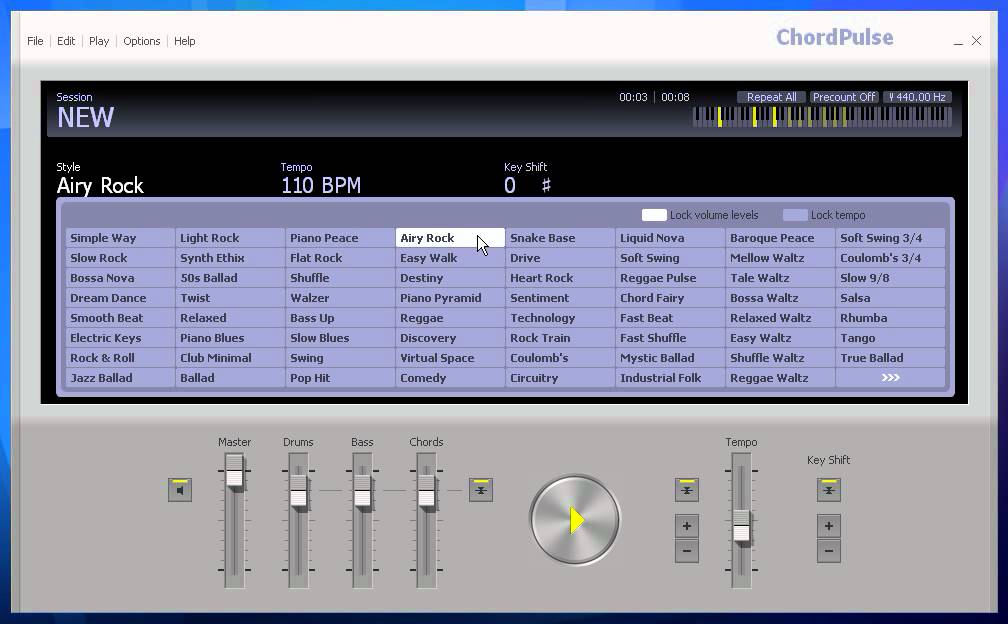Choose the Reggae Waltz style
1008x624 pixels.
pos(780,378)
